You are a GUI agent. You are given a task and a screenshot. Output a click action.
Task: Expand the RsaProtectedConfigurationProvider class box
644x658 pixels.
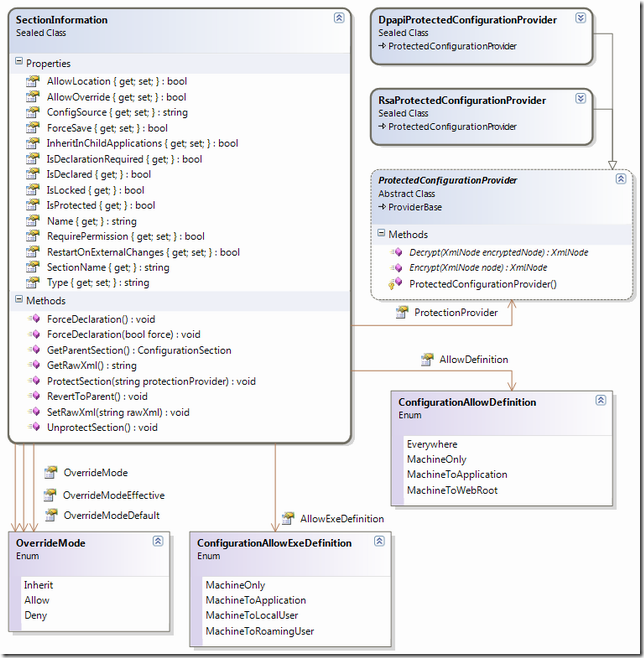(580, 98)
